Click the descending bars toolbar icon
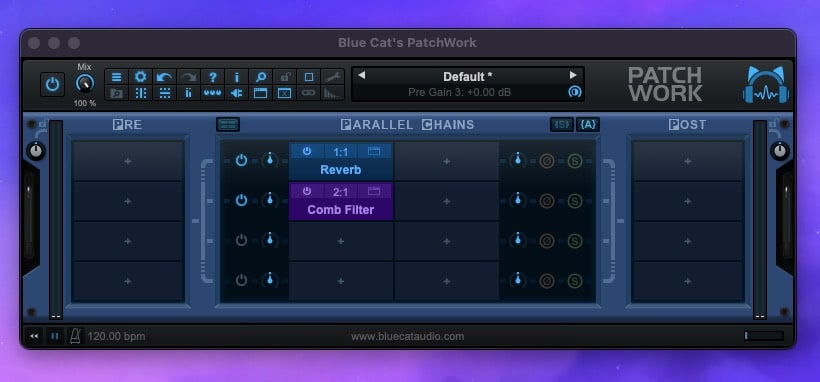The image size is (820, 382). pyautogui.click(x=333, y=93)
